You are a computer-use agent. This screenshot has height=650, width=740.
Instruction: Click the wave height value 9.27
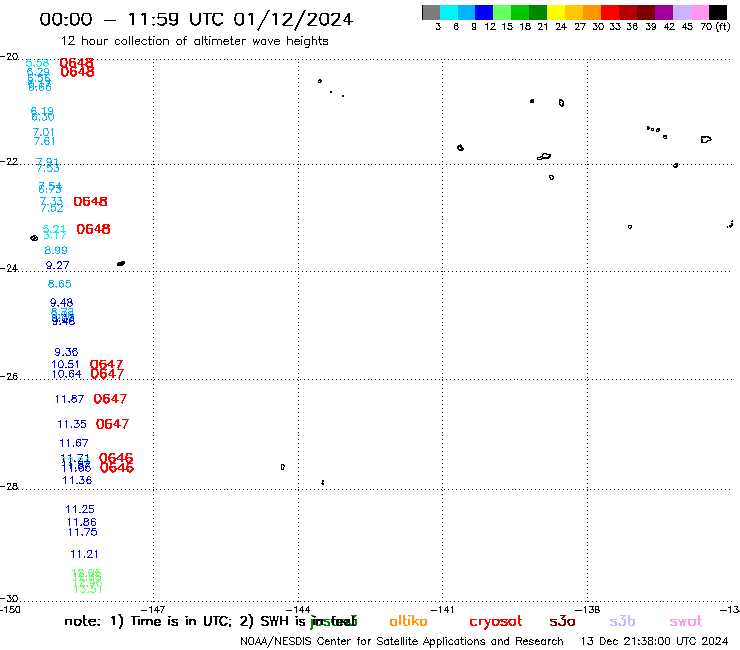coord(58,265)
